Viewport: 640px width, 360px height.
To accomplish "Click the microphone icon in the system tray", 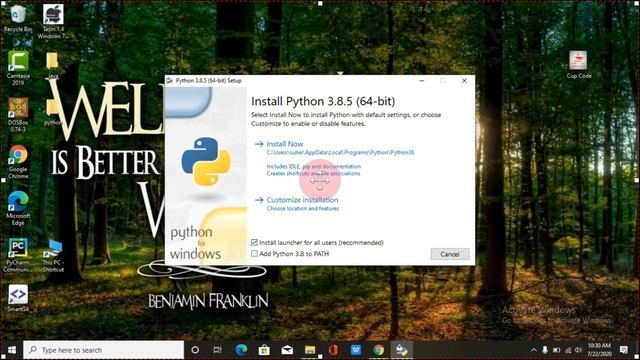I will [x=545, y=350].
